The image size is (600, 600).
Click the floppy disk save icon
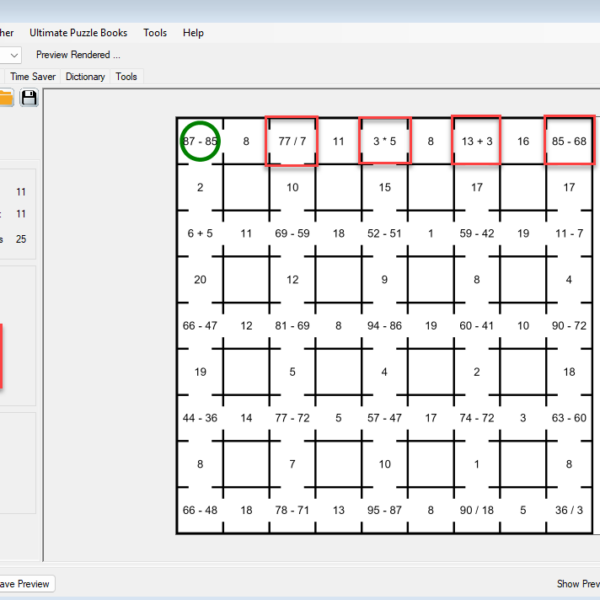click(29, 98)
